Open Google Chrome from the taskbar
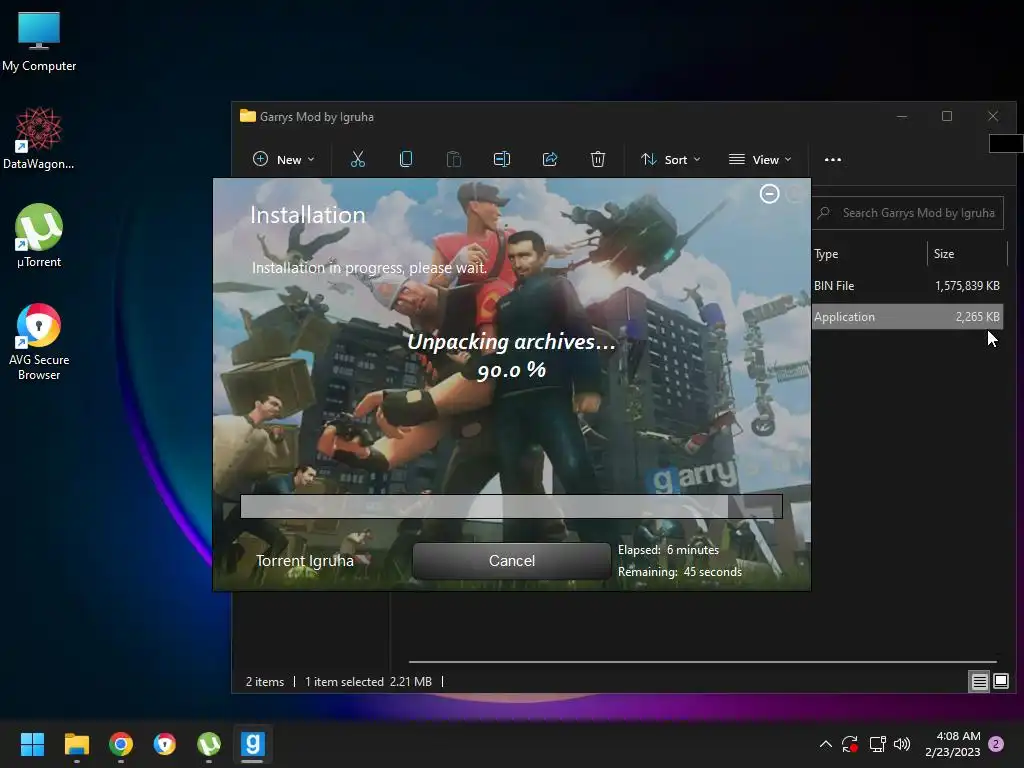Screen dimensions: 1024x768 click(121, 744)
